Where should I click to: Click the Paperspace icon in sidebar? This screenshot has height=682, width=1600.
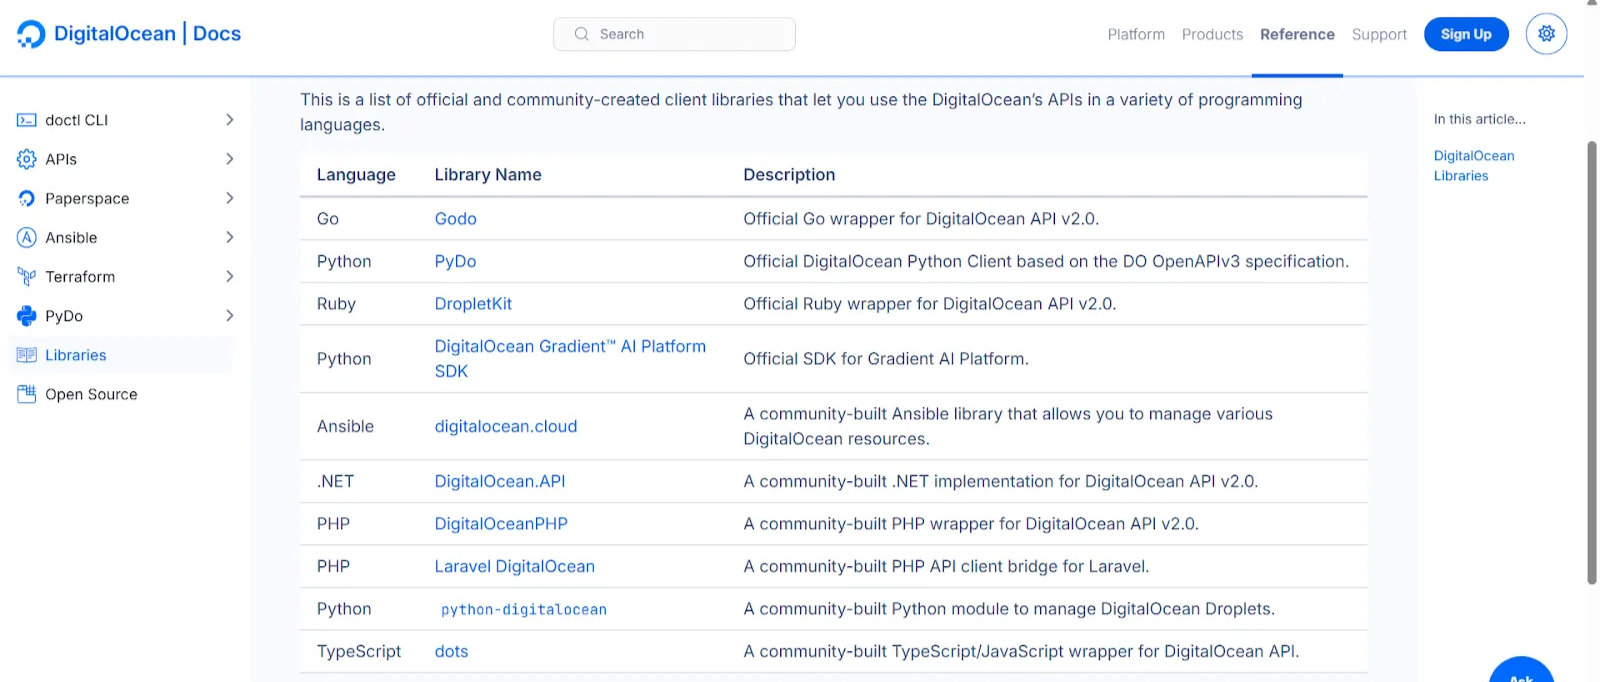(x=27, y=198)
